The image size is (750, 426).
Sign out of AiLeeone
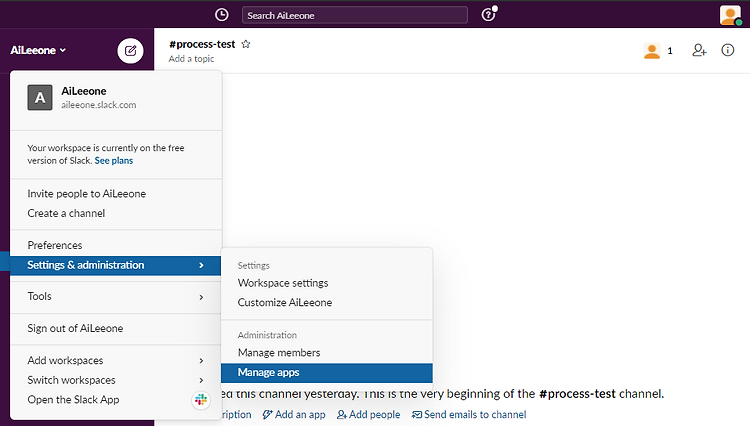(x=116, y=328)
